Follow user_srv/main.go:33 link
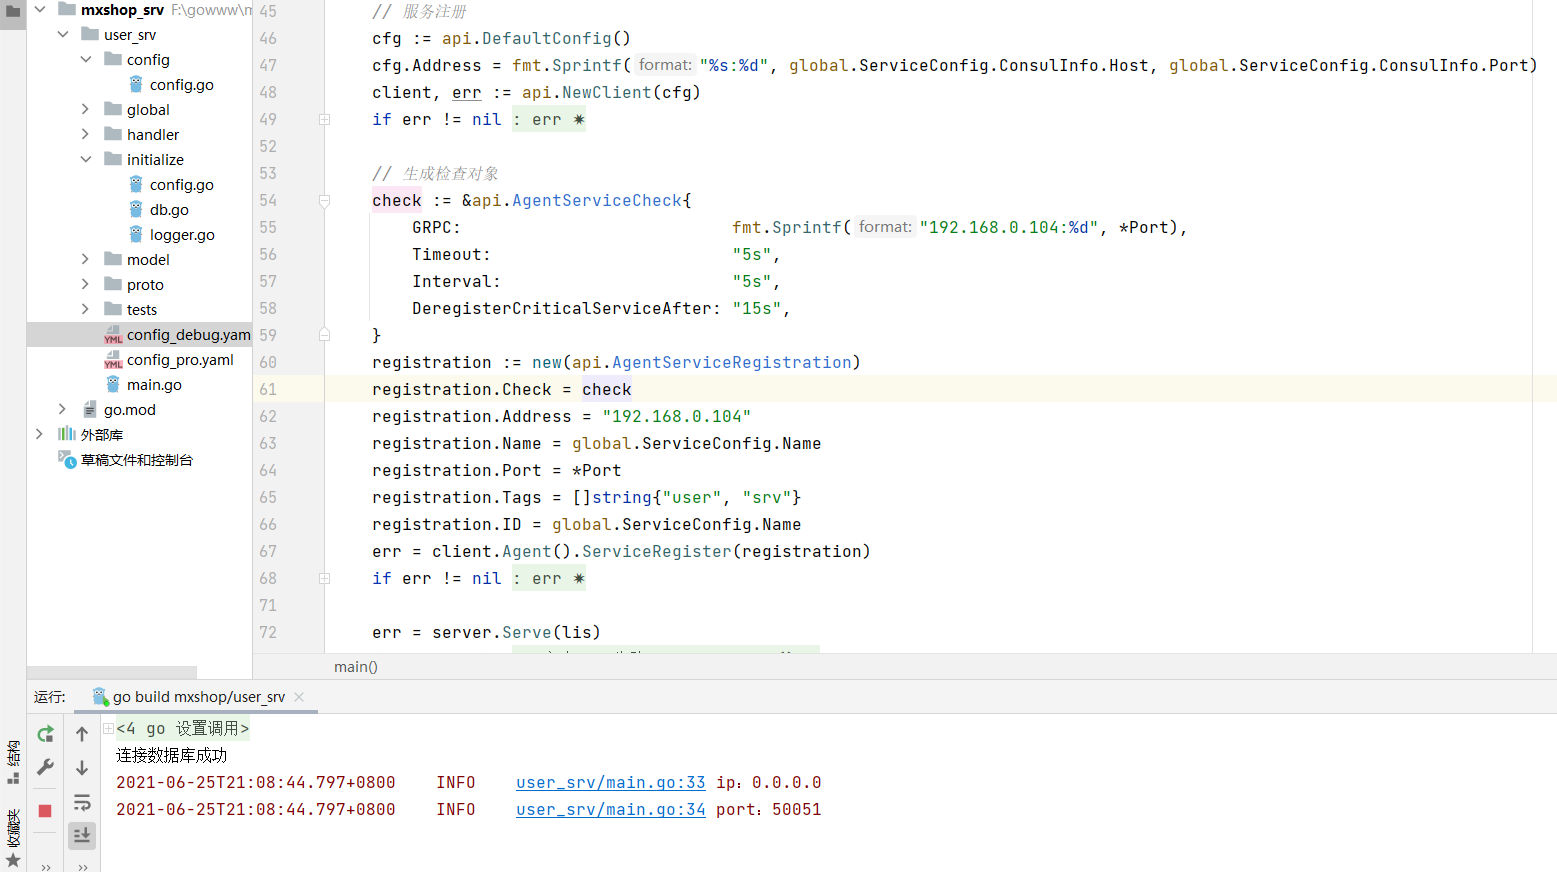Viewport: 1557px width, 872px height. [611, 783]
